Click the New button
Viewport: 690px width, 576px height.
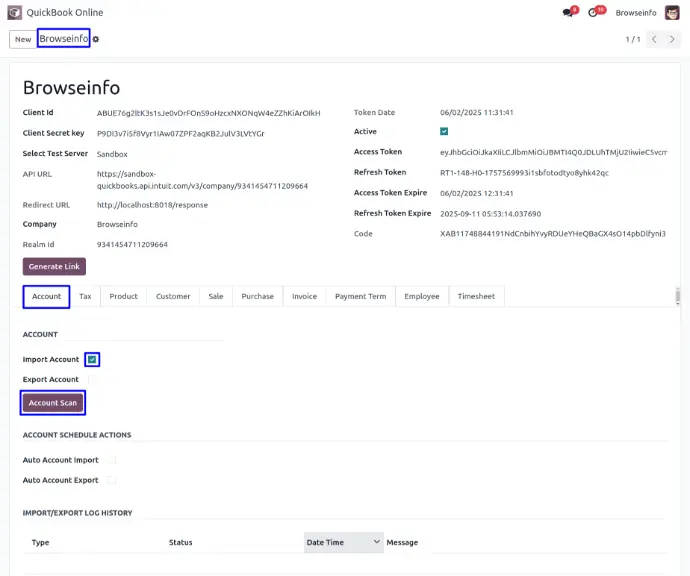point(23,39)
